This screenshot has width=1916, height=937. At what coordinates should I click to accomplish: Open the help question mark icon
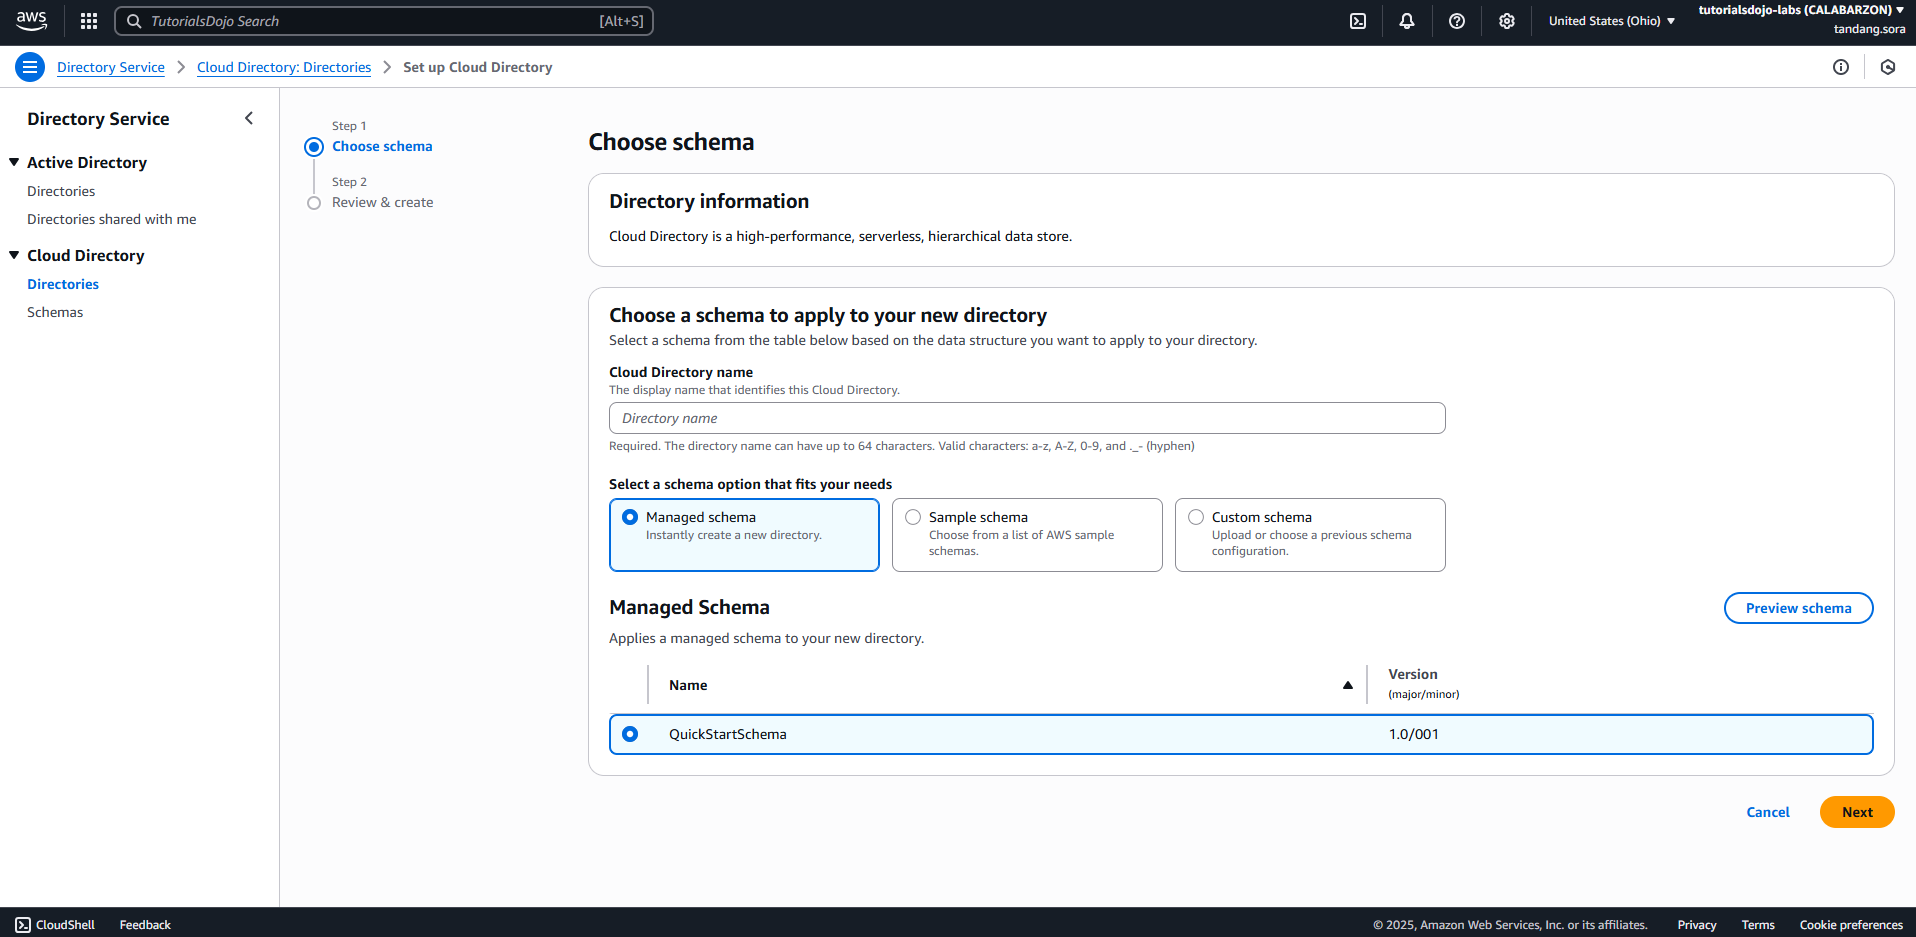click(1457, 21)
